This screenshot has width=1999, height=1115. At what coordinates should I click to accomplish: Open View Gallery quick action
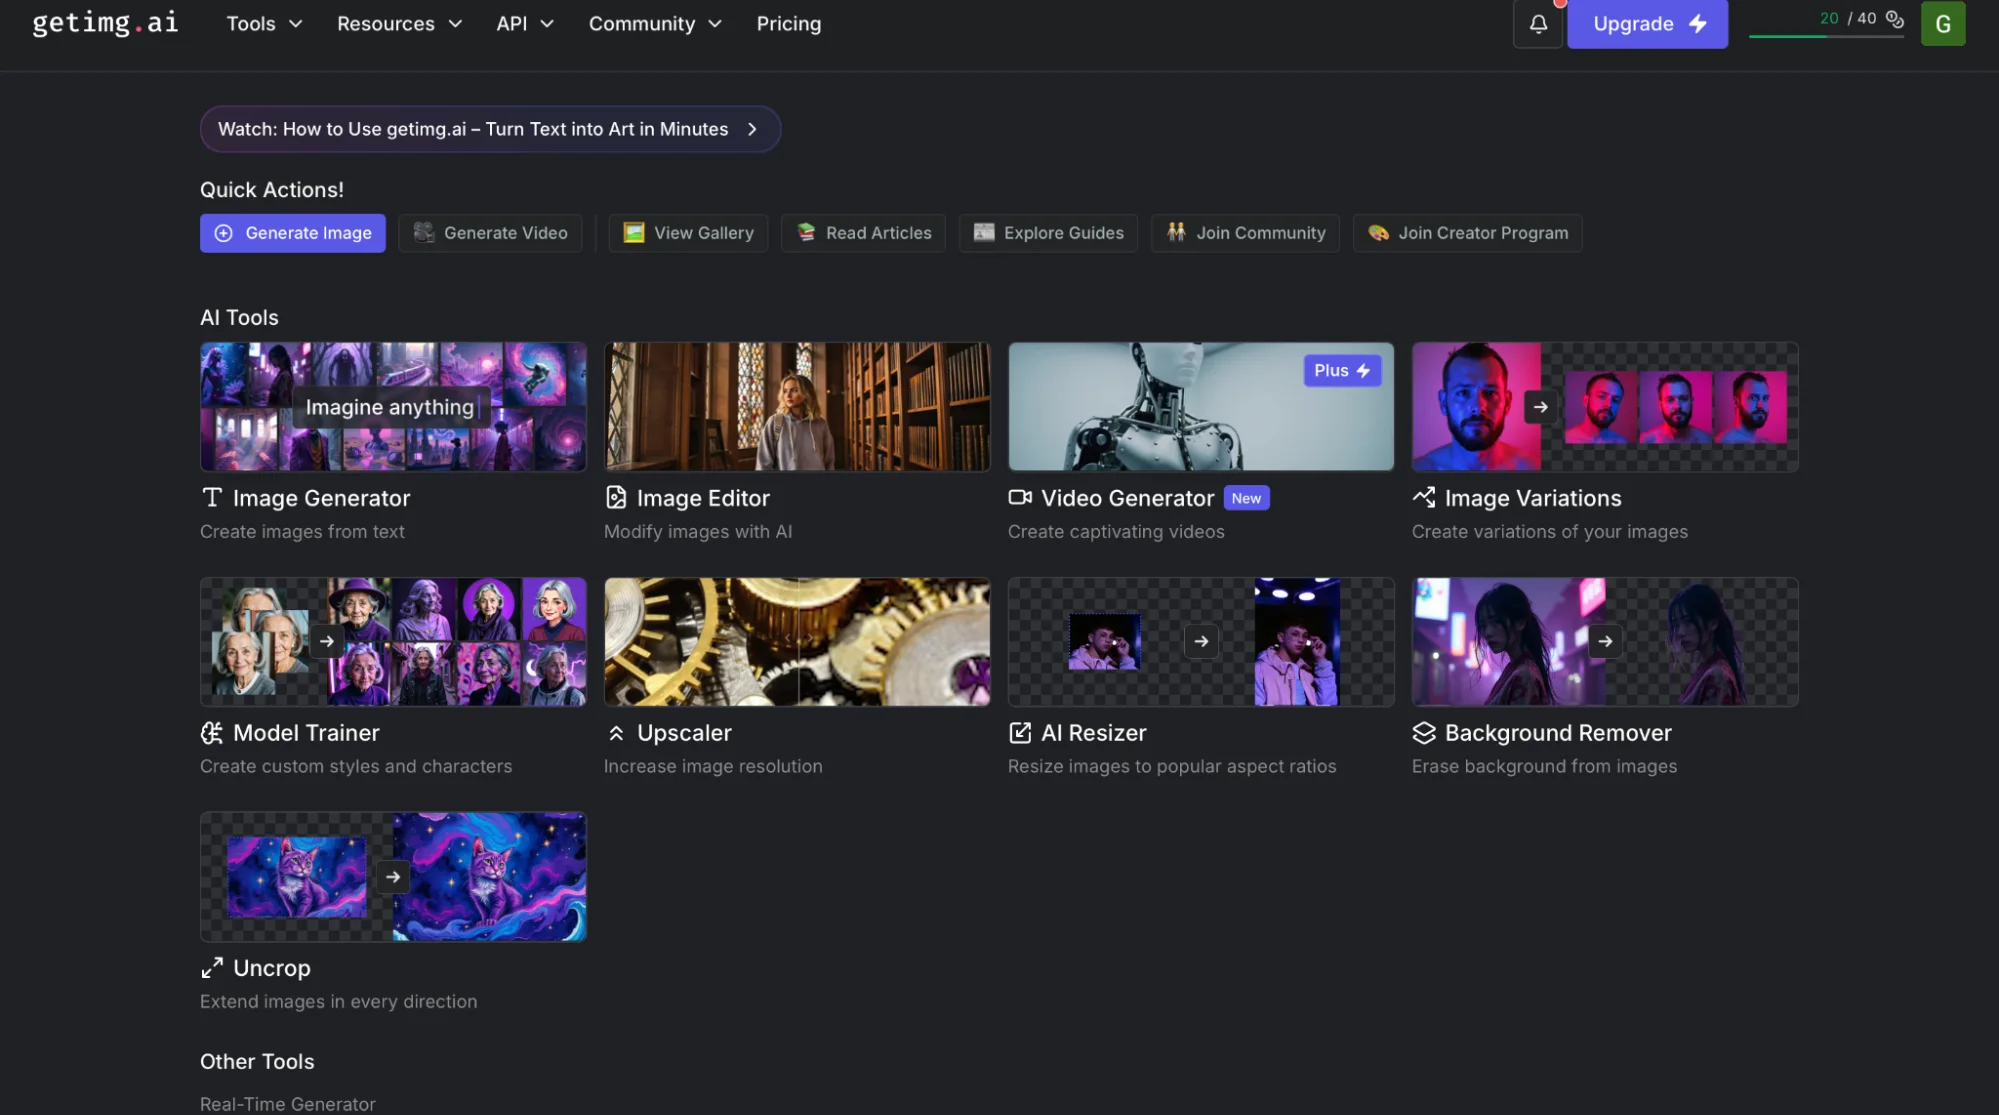(688, 233)
